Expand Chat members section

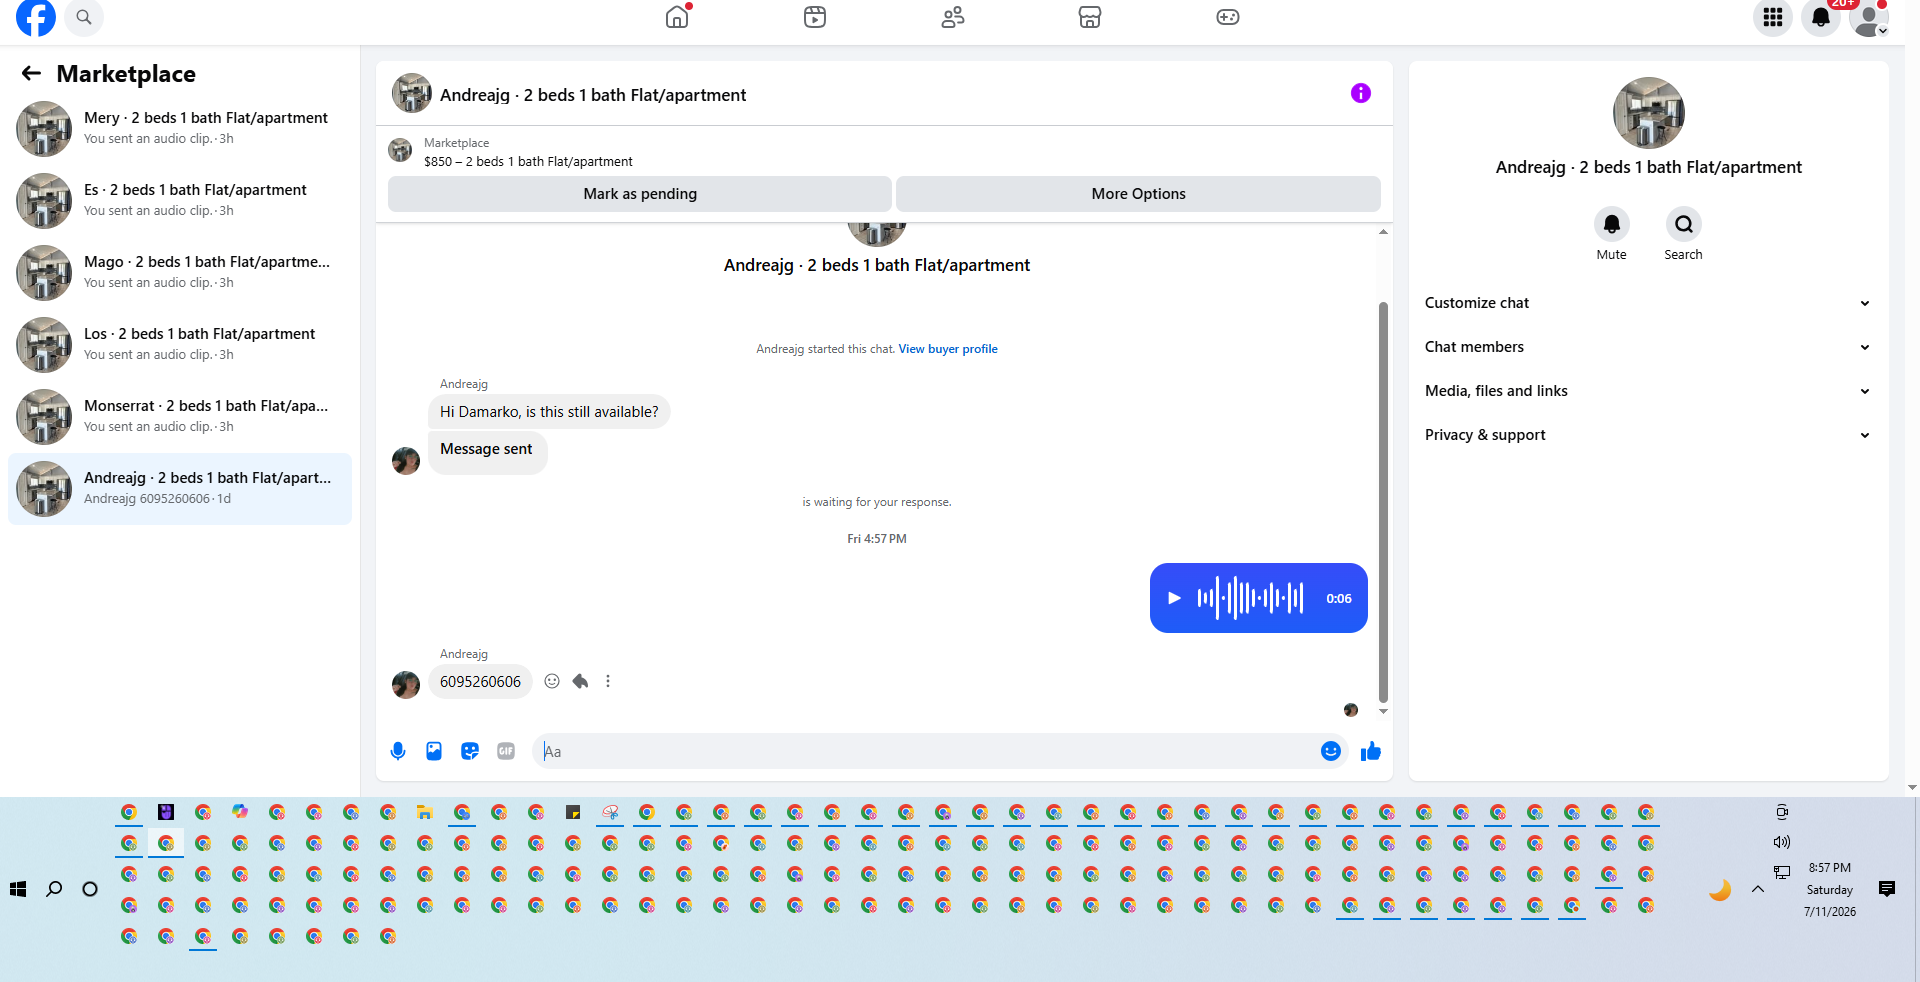point(1648,347)
